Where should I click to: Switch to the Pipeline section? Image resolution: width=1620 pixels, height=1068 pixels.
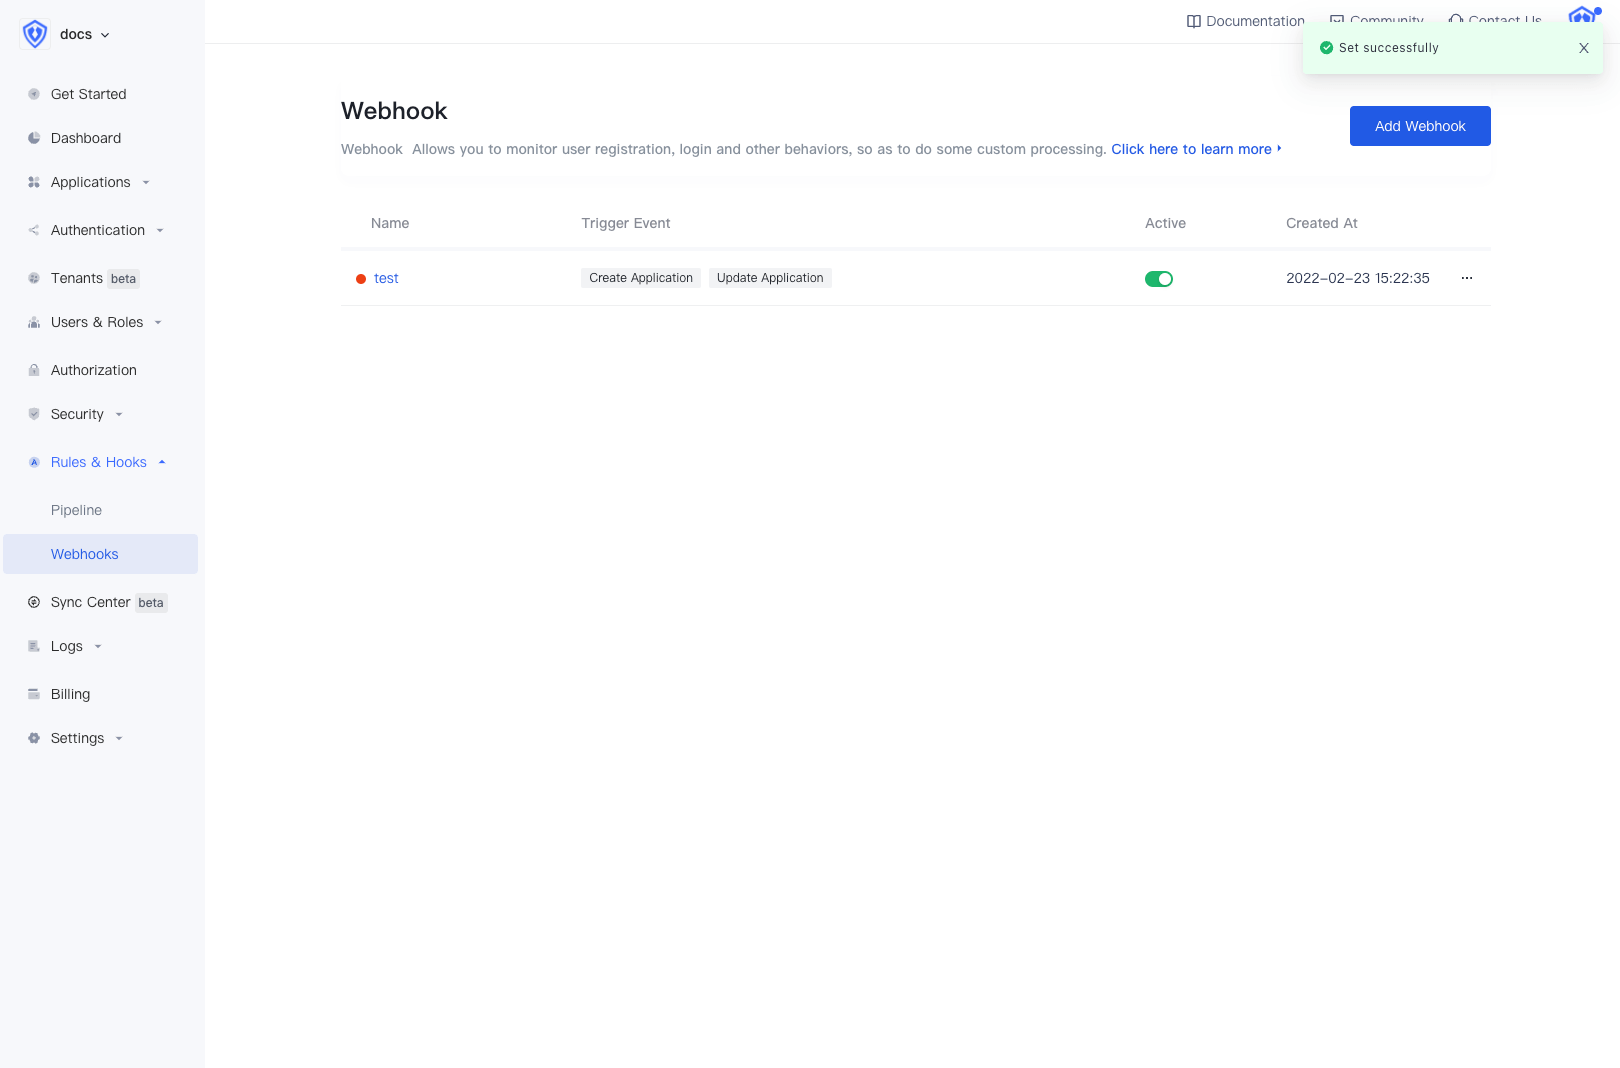[76, 510]
